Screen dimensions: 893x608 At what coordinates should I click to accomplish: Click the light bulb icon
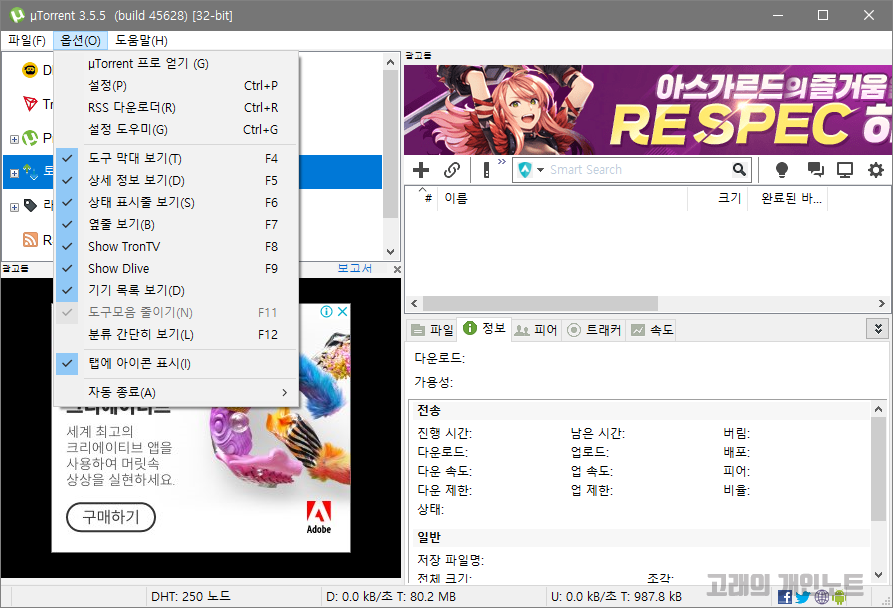[x=781, y=169]
